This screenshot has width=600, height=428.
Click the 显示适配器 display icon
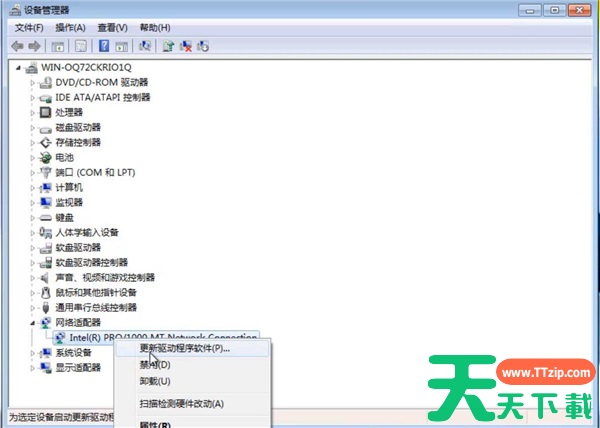click(46, 368)
